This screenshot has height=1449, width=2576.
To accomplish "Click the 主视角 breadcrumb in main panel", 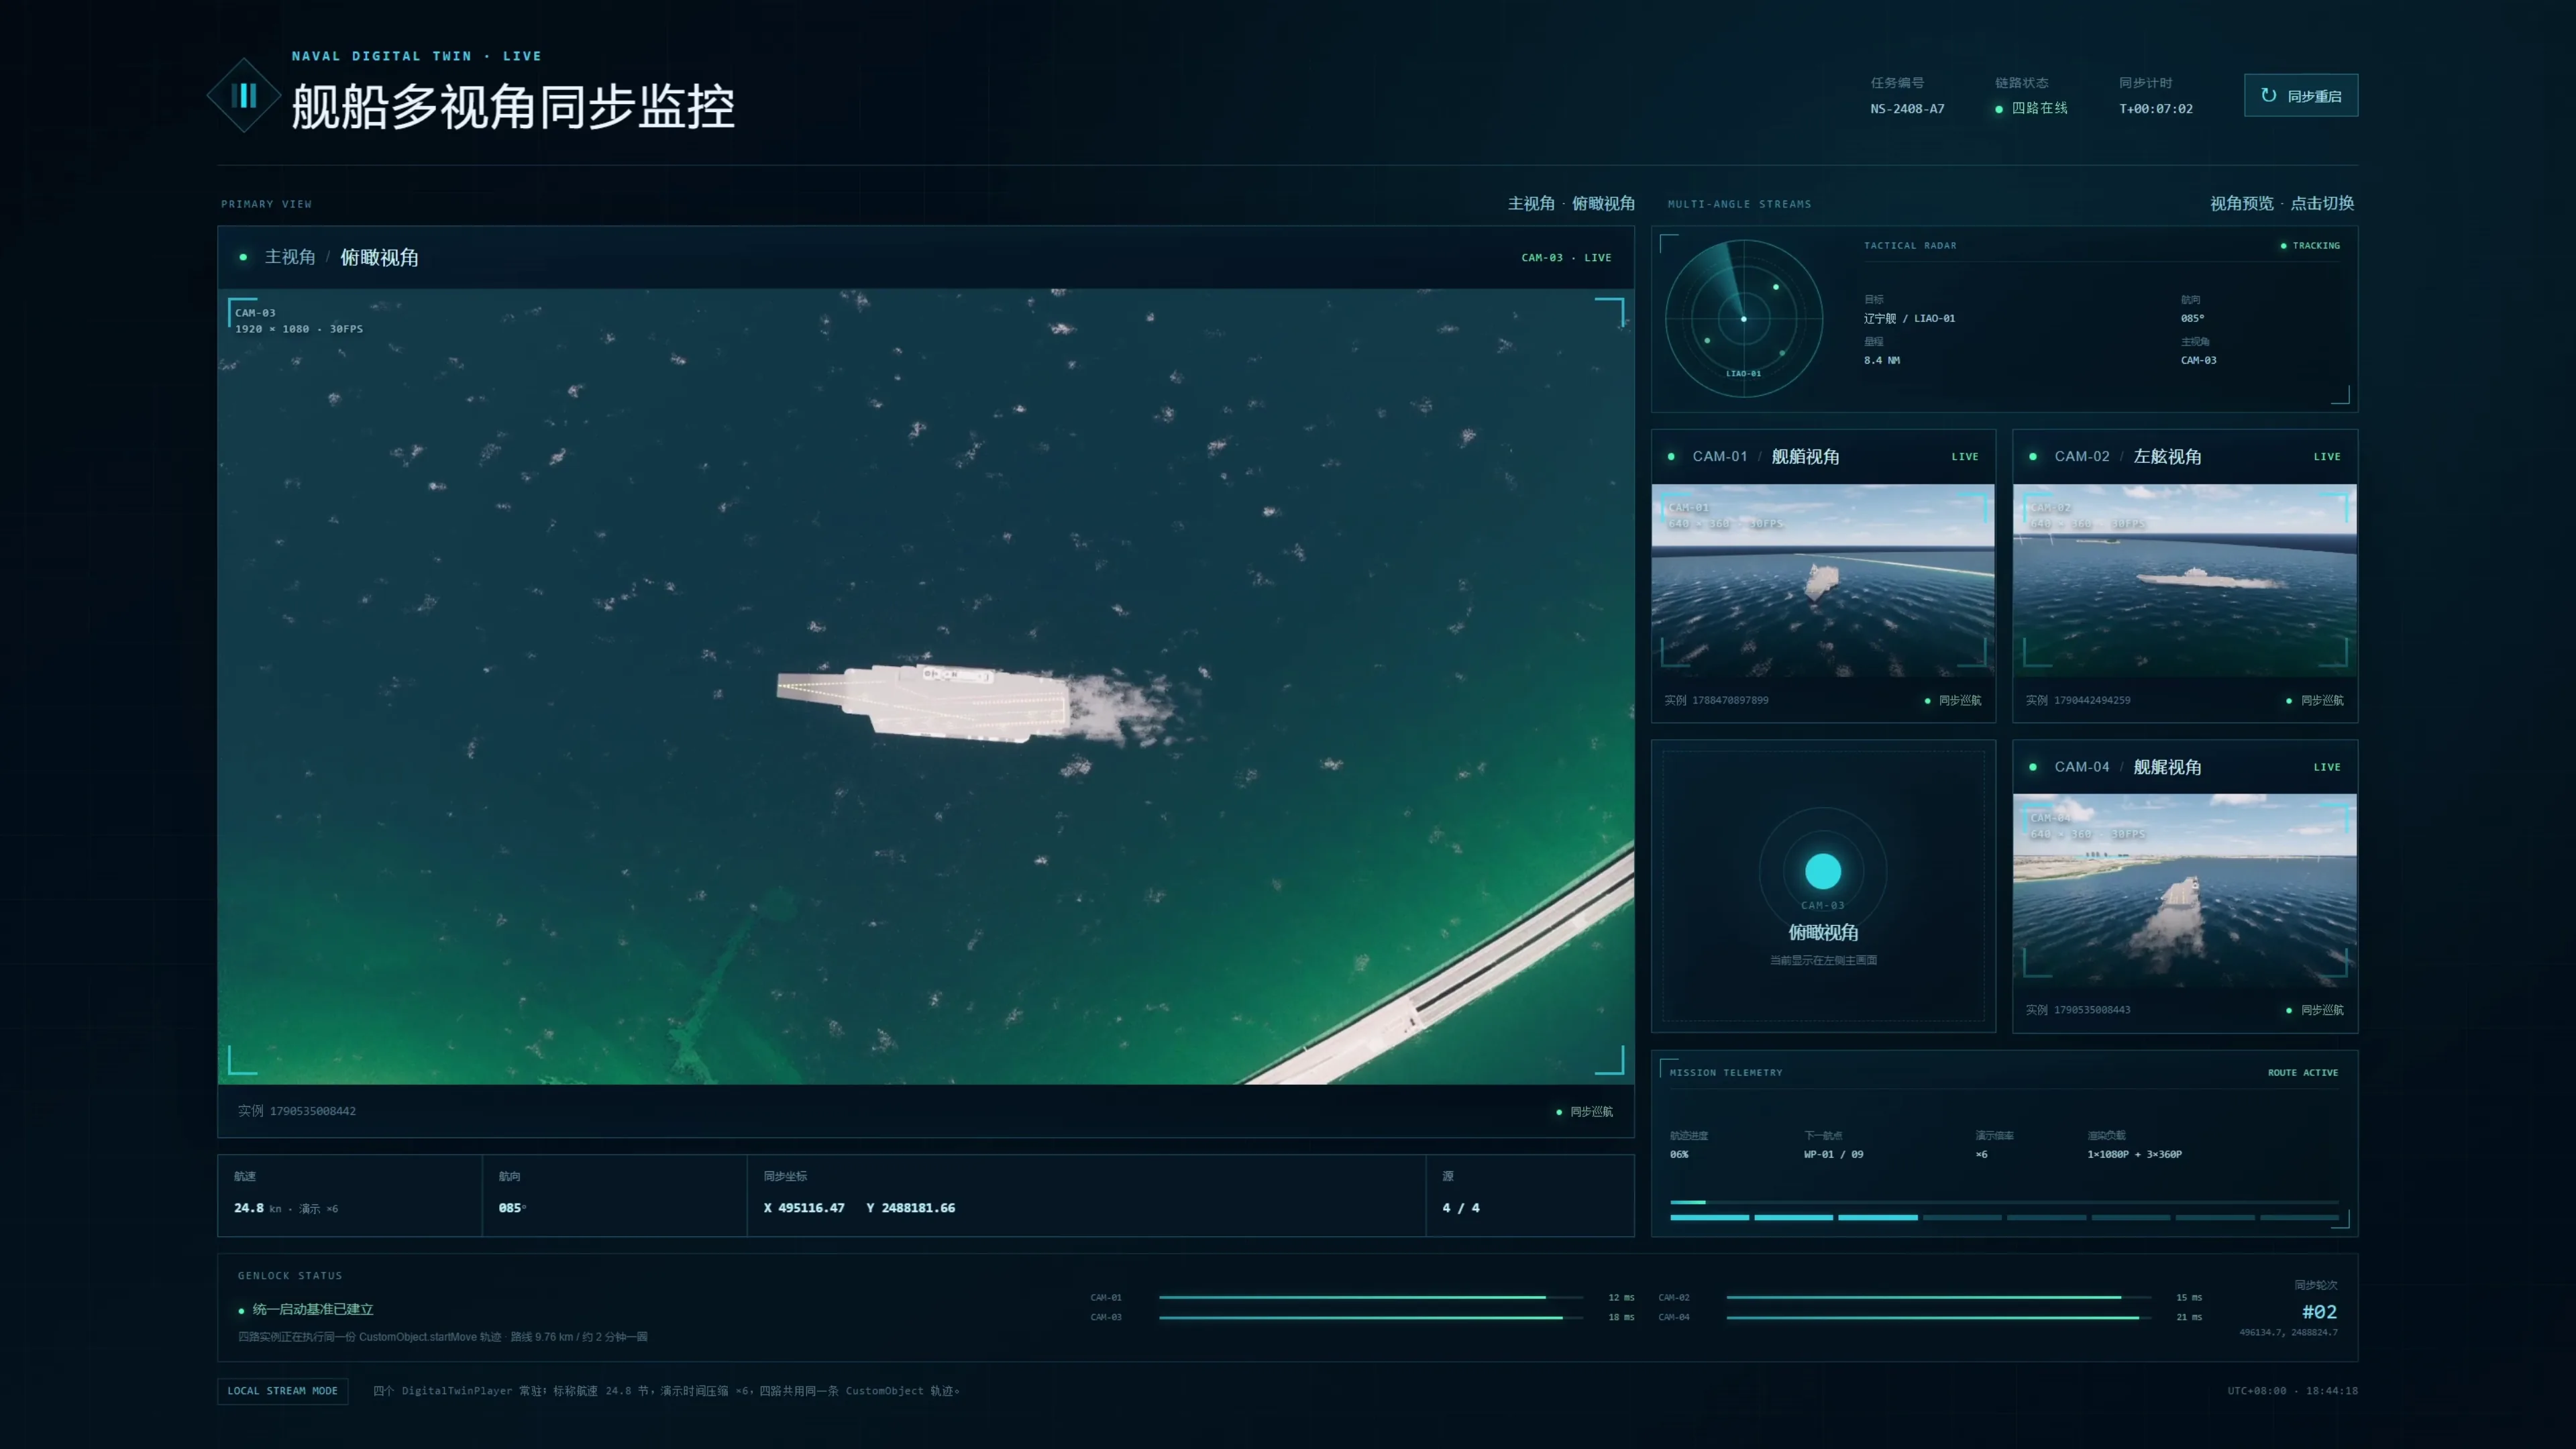I will tap(290, 257).
